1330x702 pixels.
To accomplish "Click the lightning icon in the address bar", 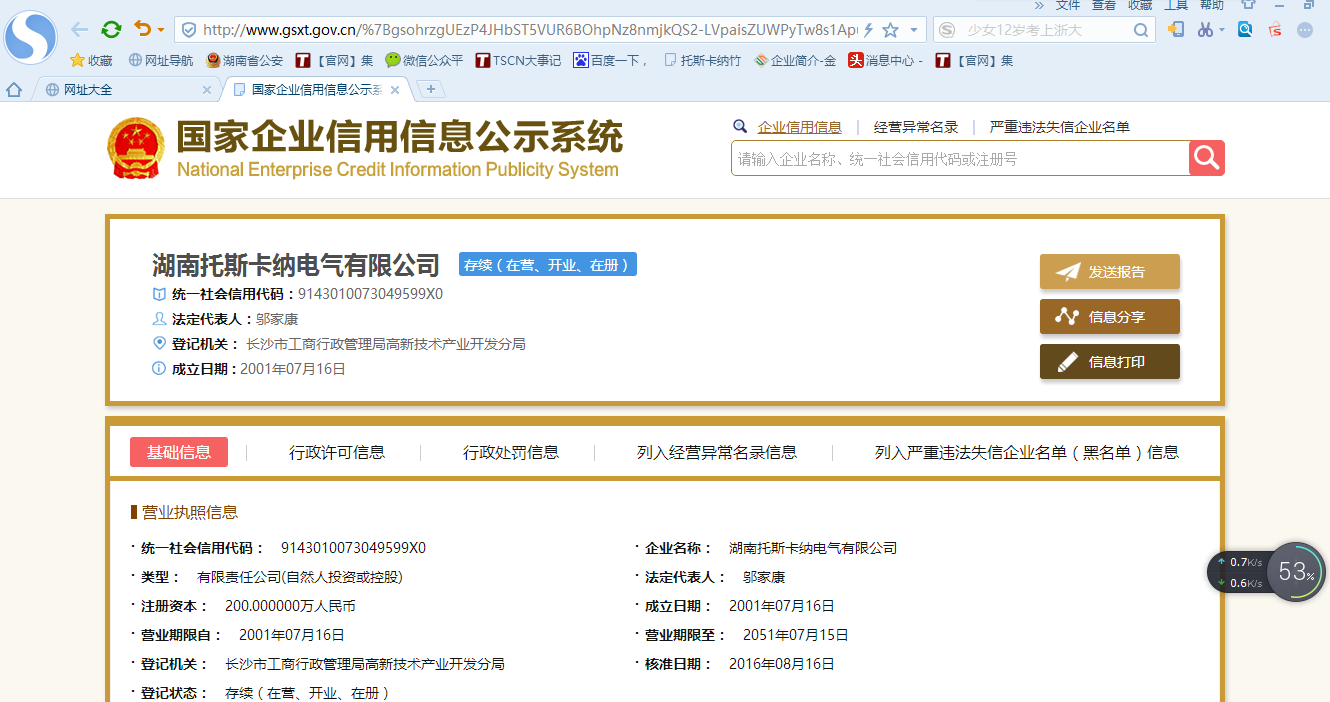I will click(868, 30).
